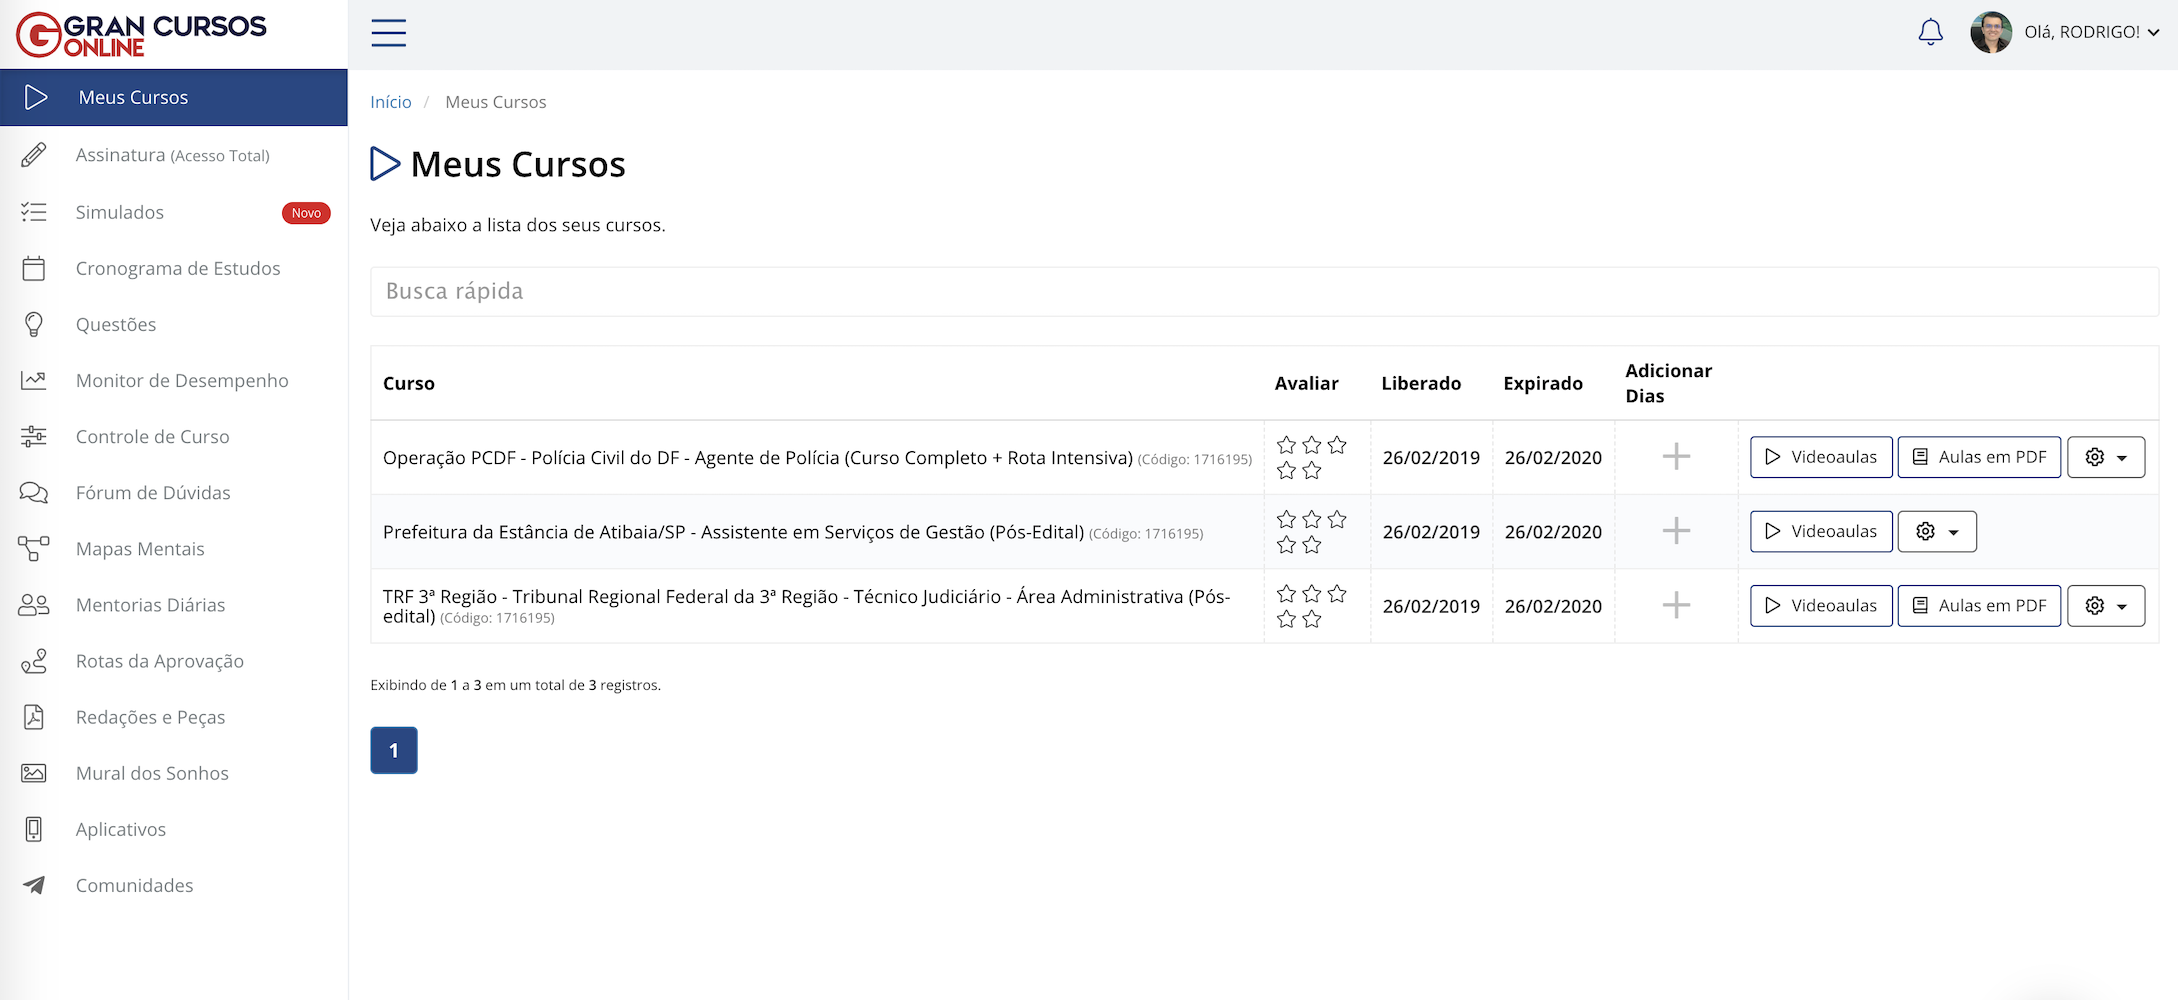The width and height of the screenshot is (2178, 1000).
Task: Rate Operação PCDF with fifth star
Action: (x=1312, y=470)
